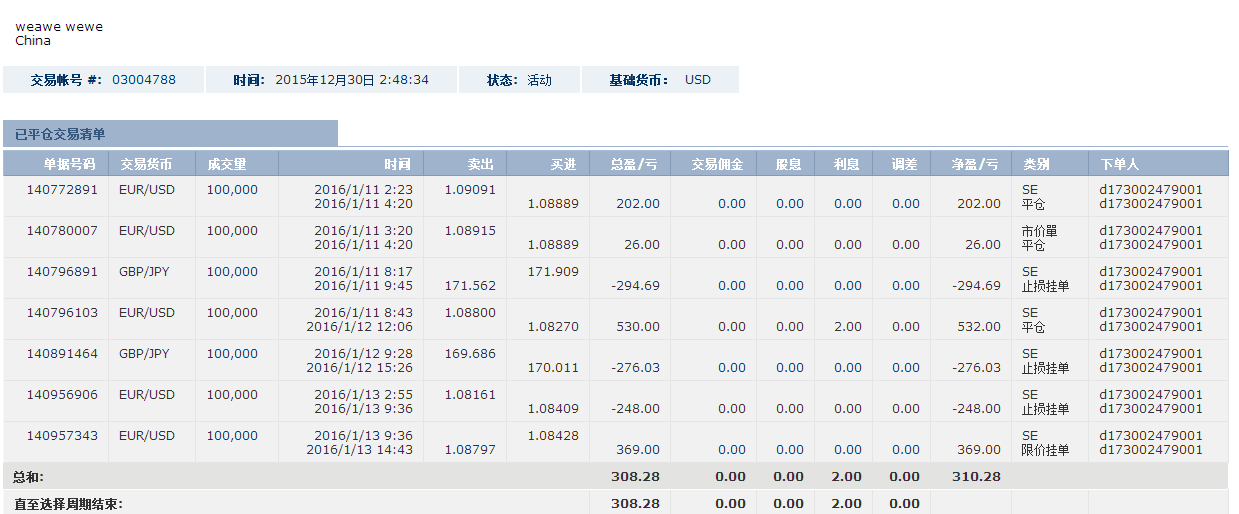Click the 总盈/亏 column header
The image size is (1239, 514).
[x=634, y=164]
